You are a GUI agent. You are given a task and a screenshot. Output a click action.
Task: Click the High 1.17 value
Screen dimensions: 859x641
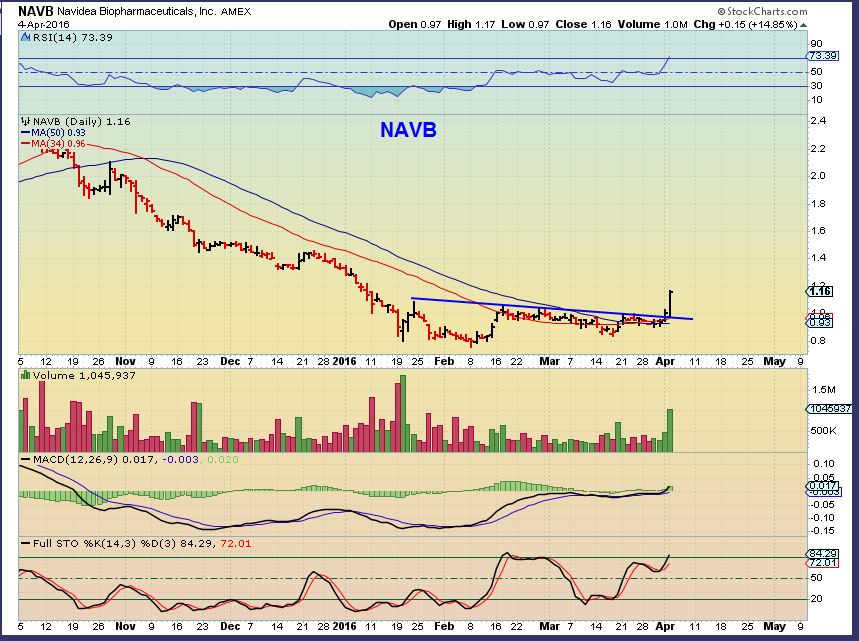coord(471,24)
